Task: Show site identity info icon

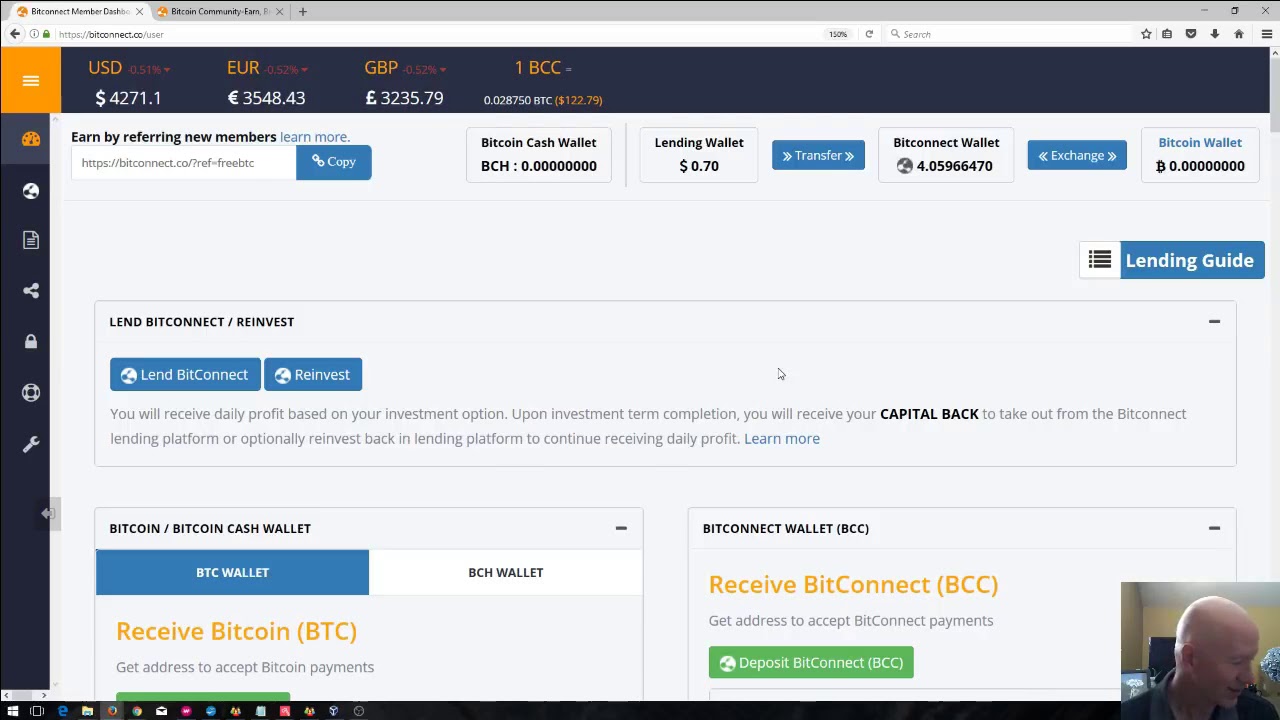Action: coord(34,34)
